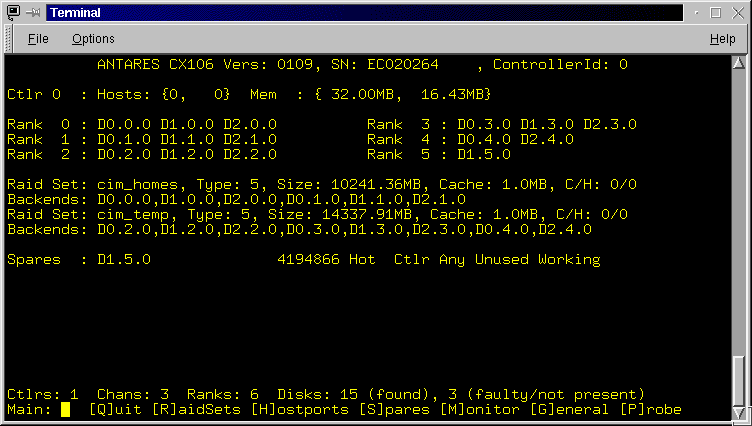Click the terminal scrollbar thumb
Screen dimensions: 752x426
click(x=739, y=380)
